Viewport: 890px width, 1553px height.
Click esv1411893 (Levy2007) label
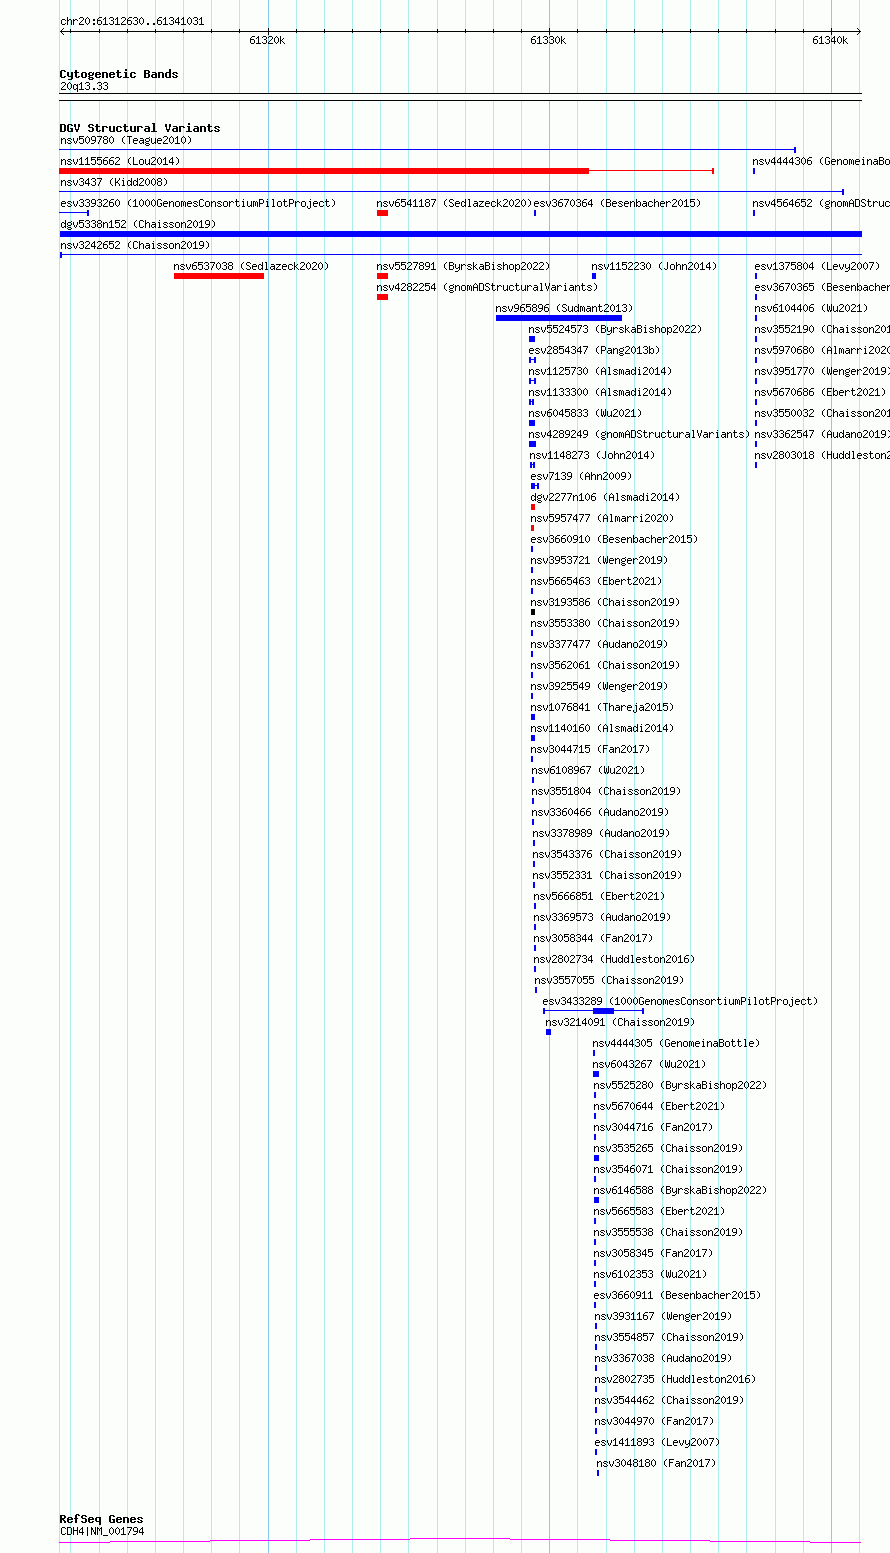pos(657,1442)
